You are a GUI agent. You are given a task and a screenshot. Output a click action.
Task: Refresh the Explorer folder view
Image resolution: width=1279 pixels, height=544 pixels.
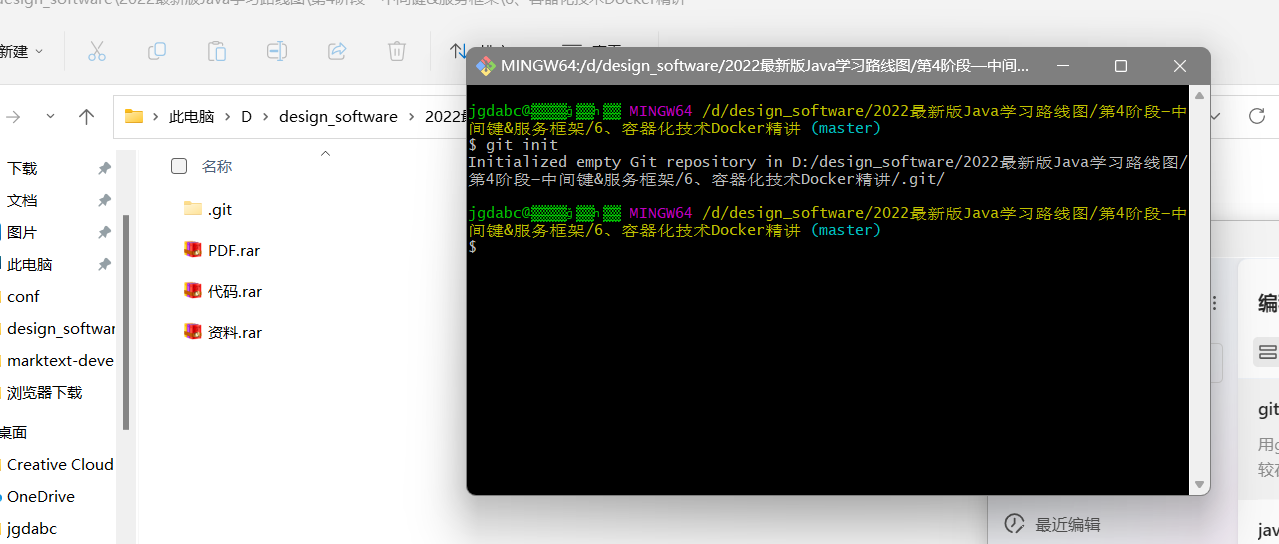click(1257, 117)
